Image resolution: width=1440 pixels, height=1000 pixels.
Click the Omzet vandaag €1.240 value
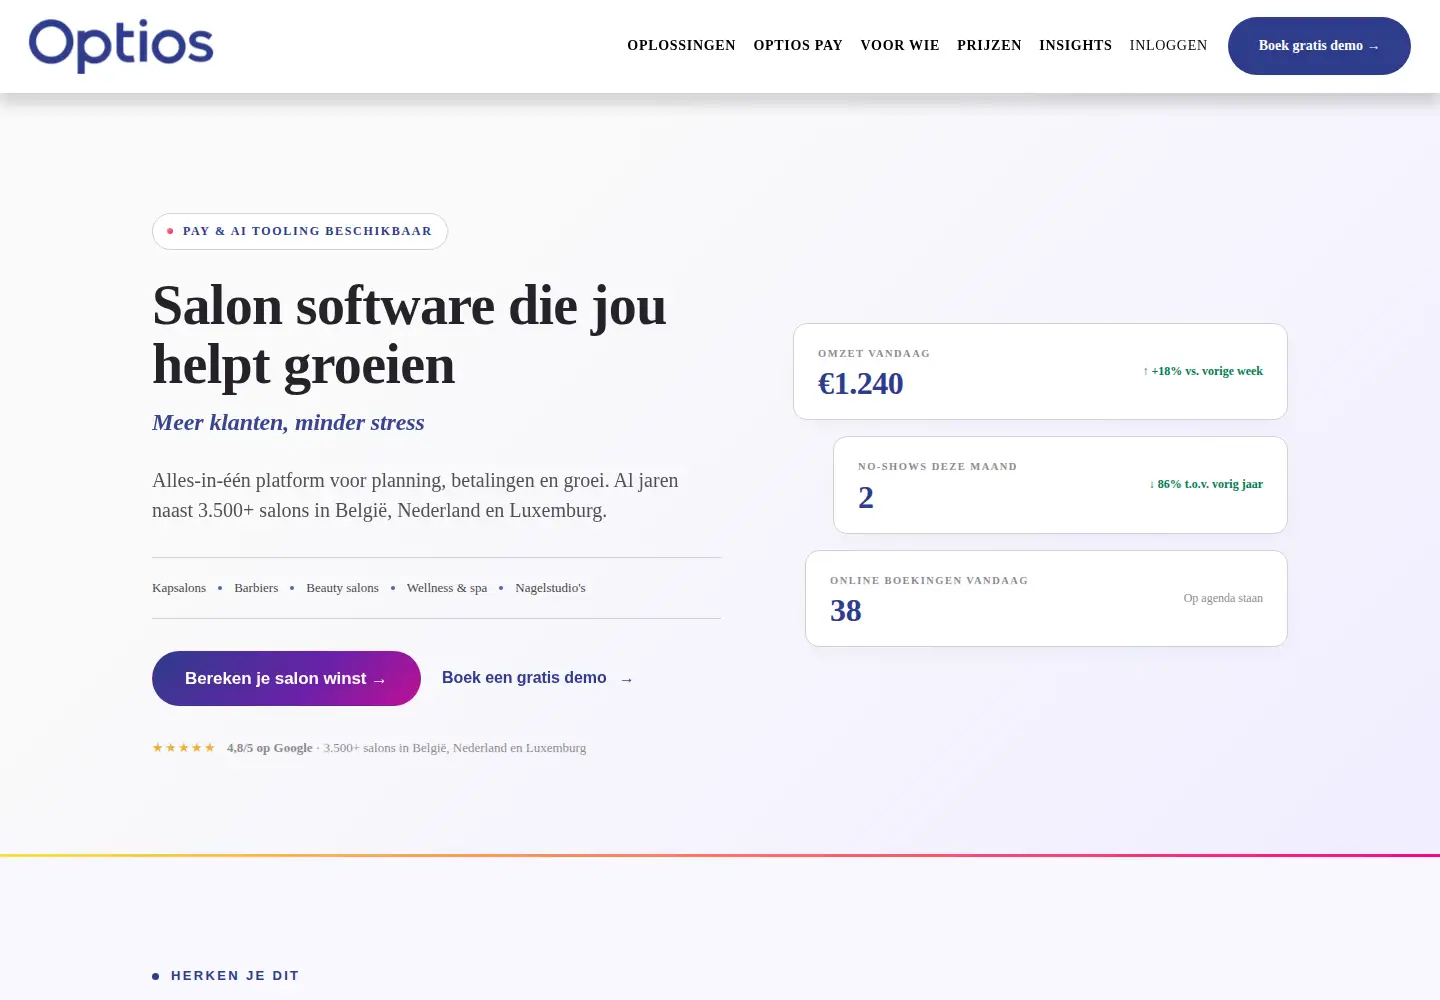coord(860,384)
